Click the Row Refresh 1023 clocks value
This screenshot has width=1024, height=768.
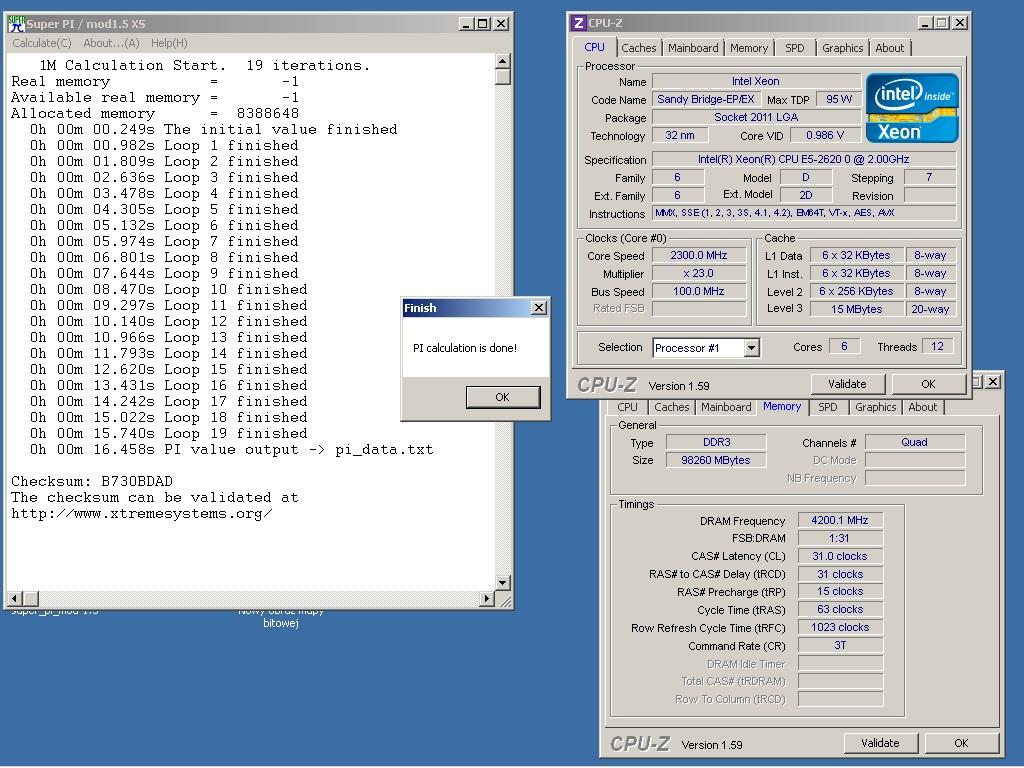[840, 628]
